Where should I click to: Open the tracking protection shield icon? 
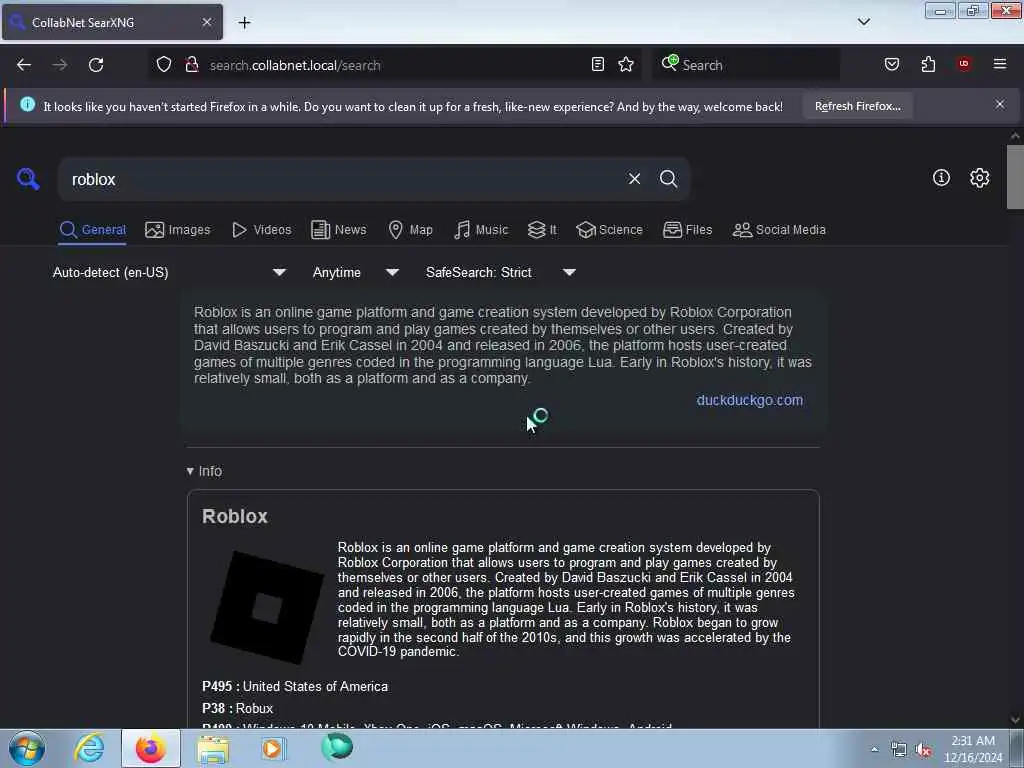tap(164, 65)
